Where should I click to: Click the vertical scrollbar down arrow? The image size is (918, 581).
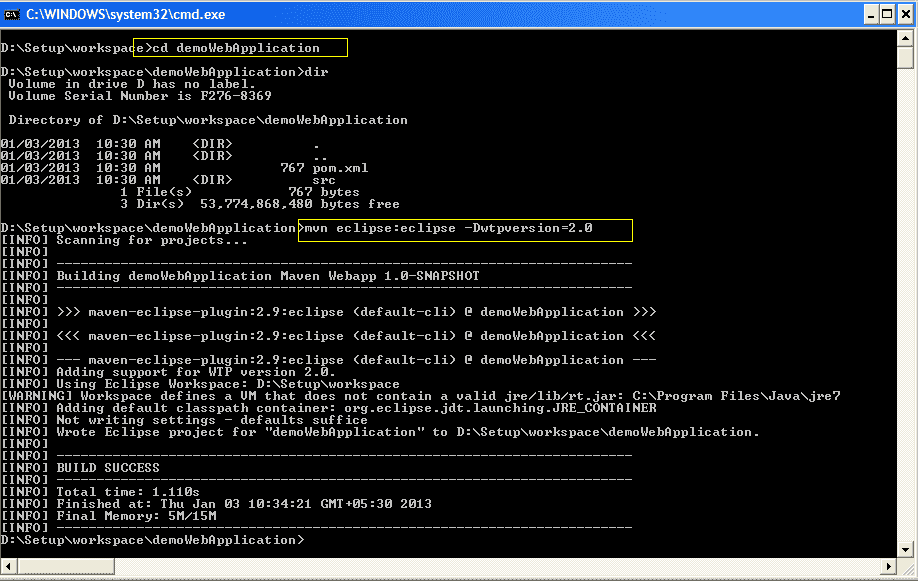tap(905, 549)
